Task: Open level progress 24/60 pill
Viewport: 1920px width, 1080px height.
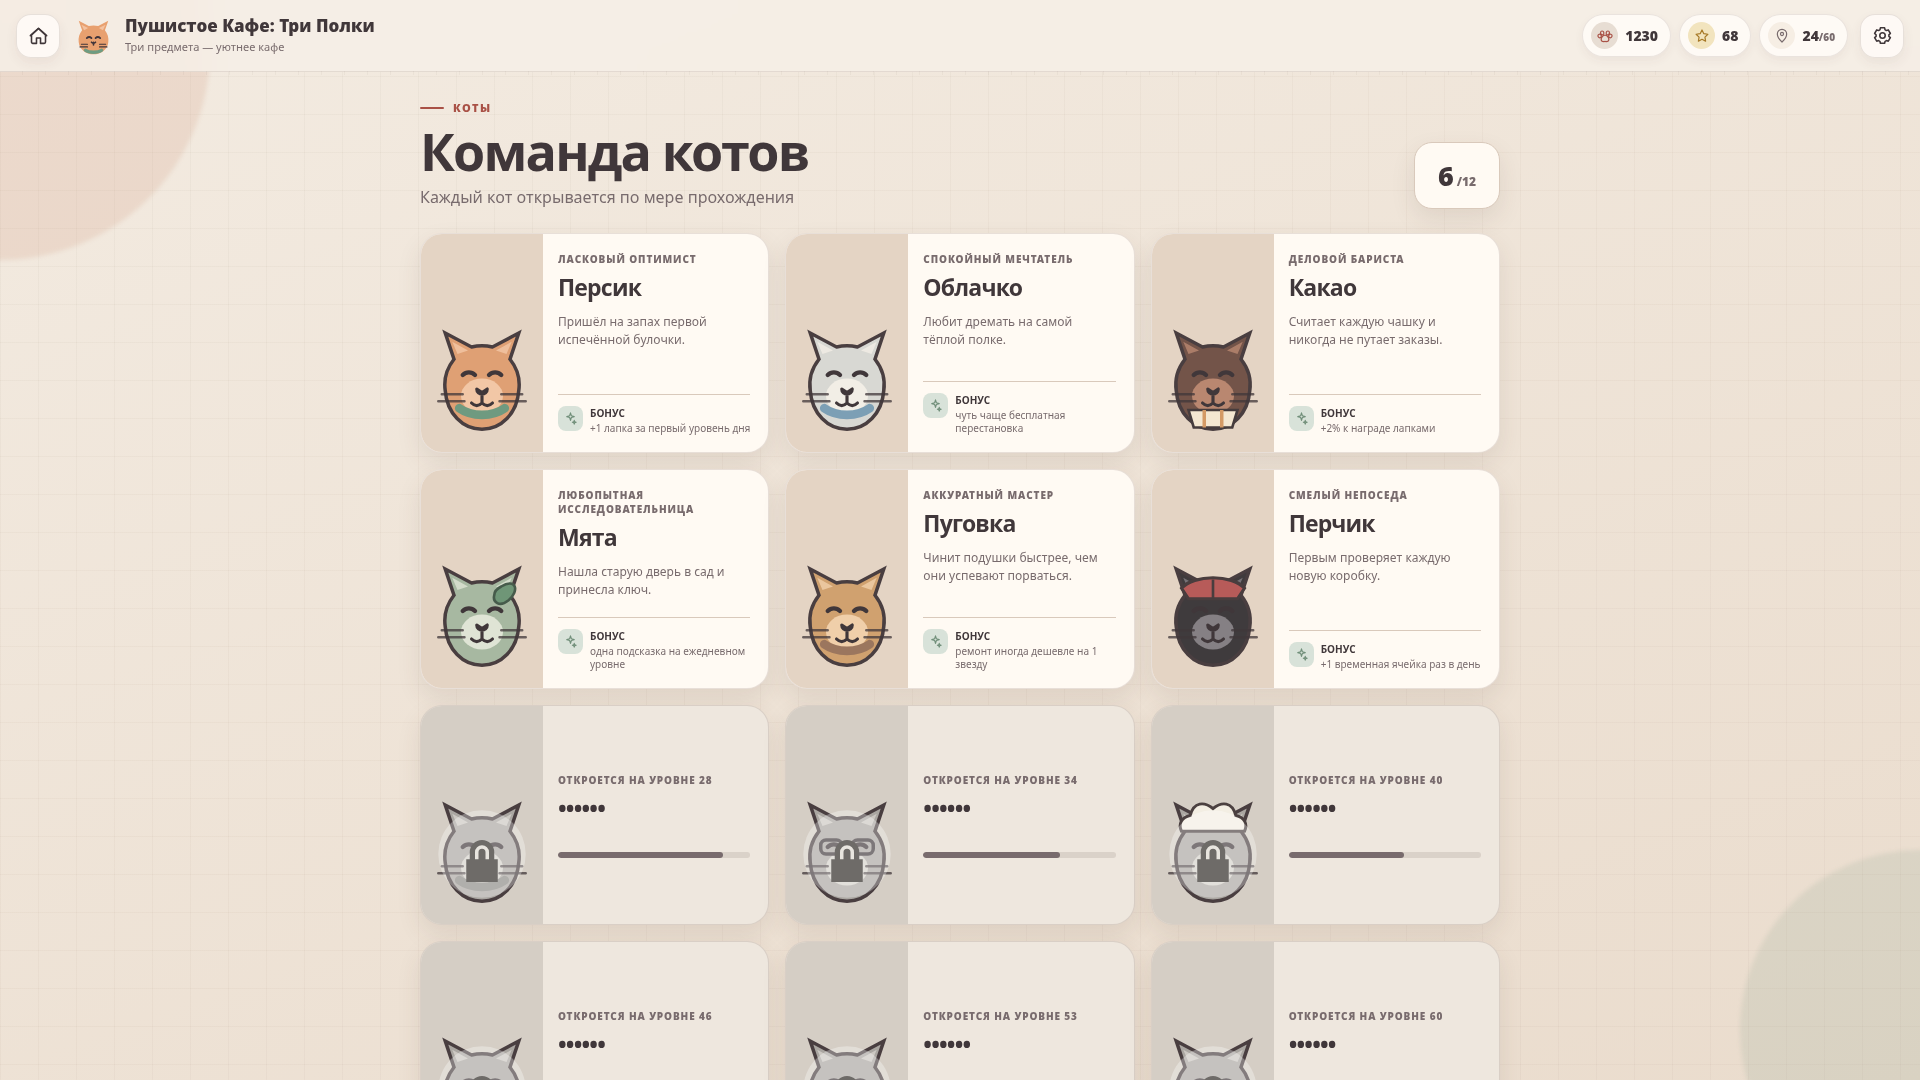Action: pyautogui.click(x=1804, y=36)
